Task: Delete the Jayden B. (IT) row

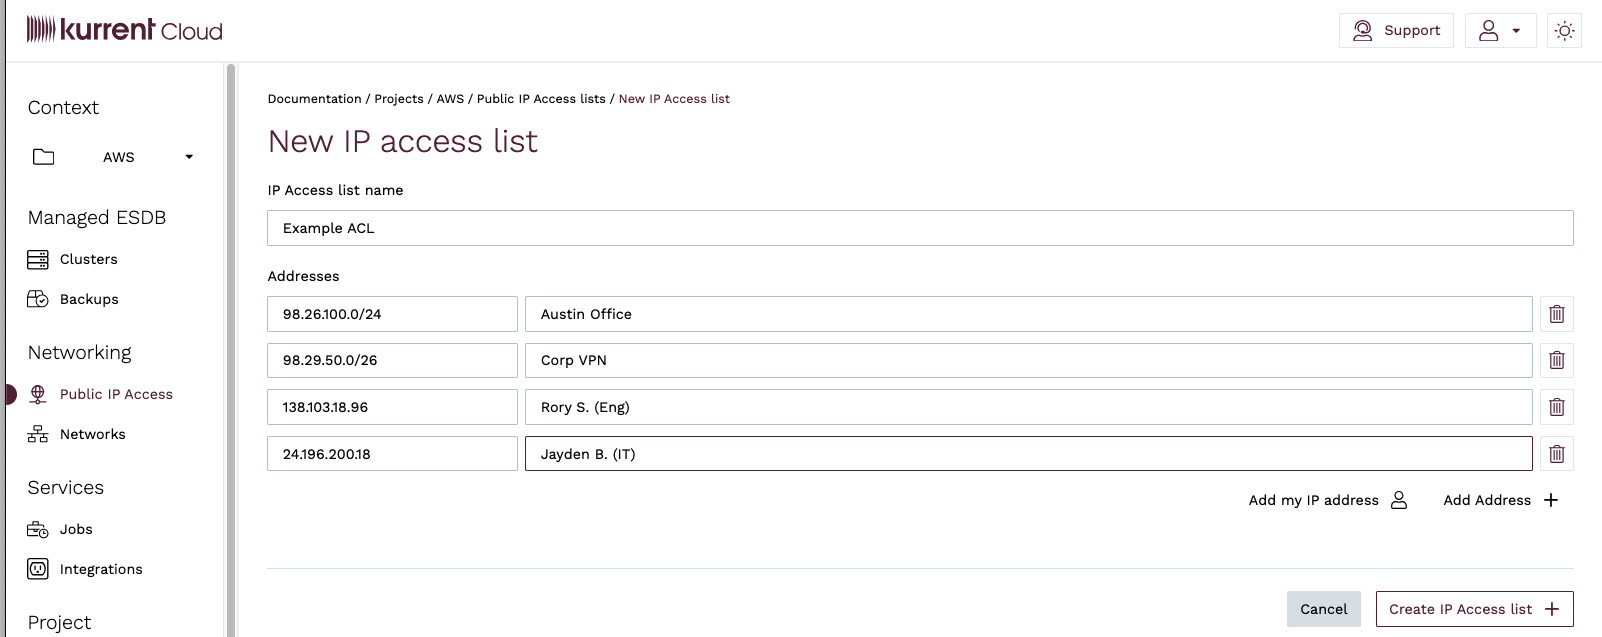Action: click(1556, 454)
